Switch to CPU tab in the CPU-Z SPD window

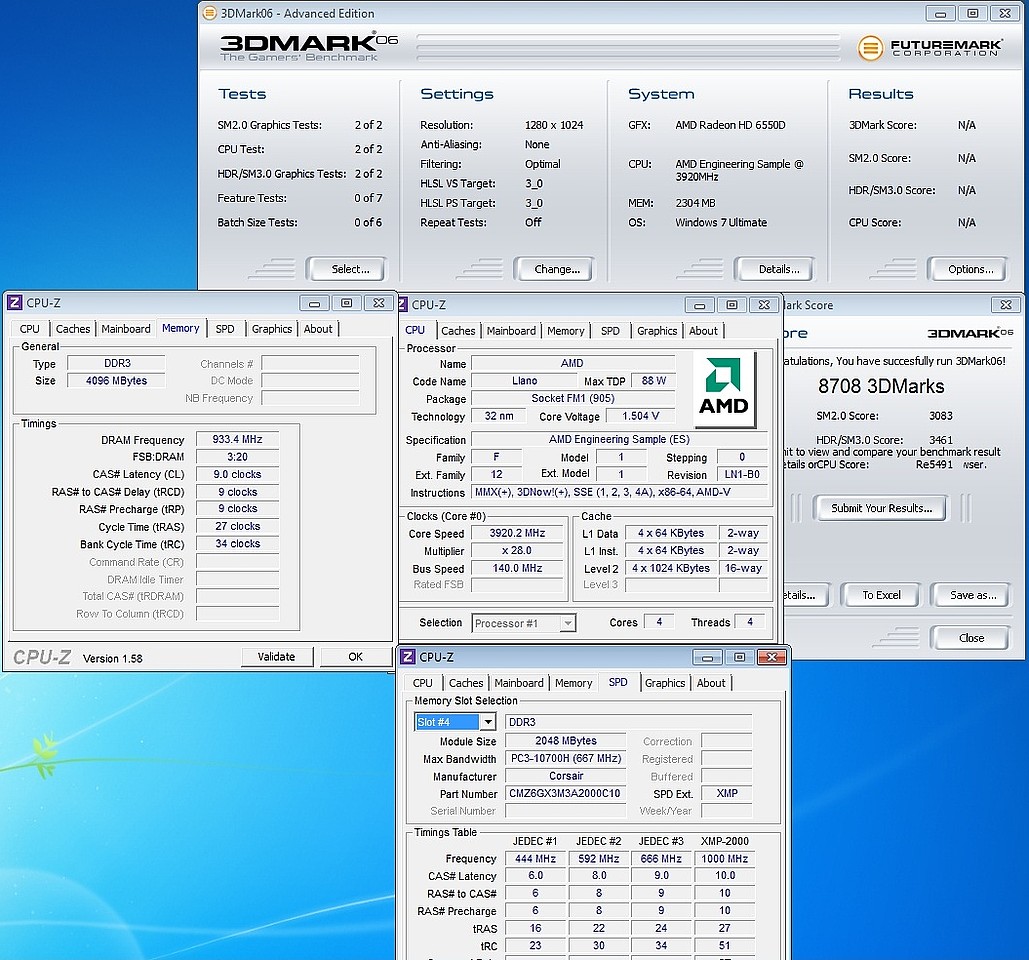click(x=423, y=683)
